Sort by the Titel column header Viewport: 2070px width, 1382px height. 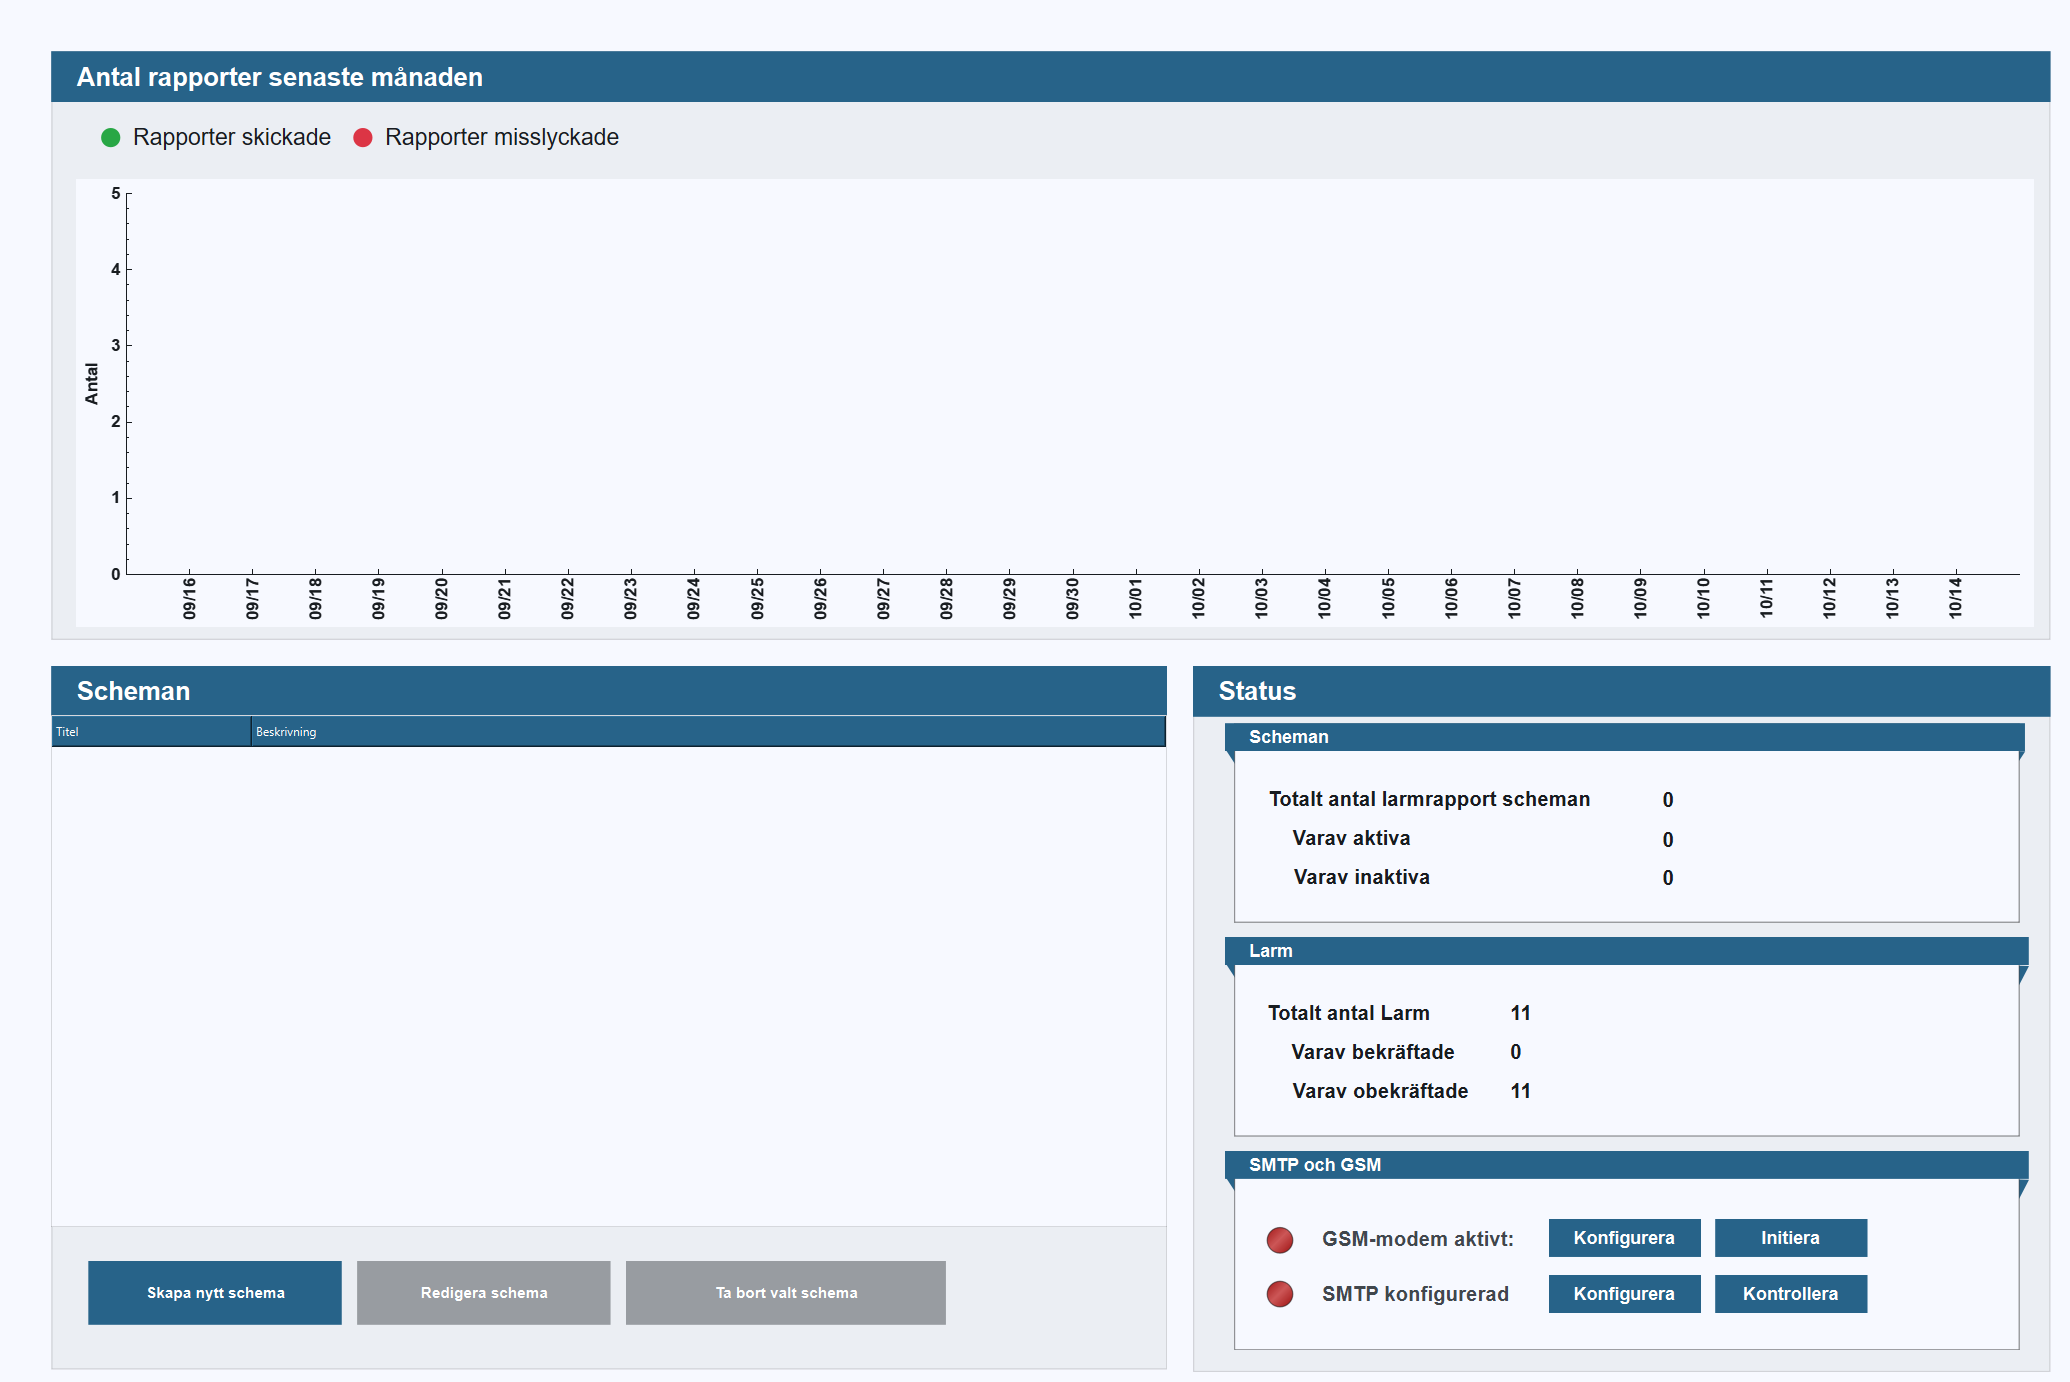pos(150,732)
